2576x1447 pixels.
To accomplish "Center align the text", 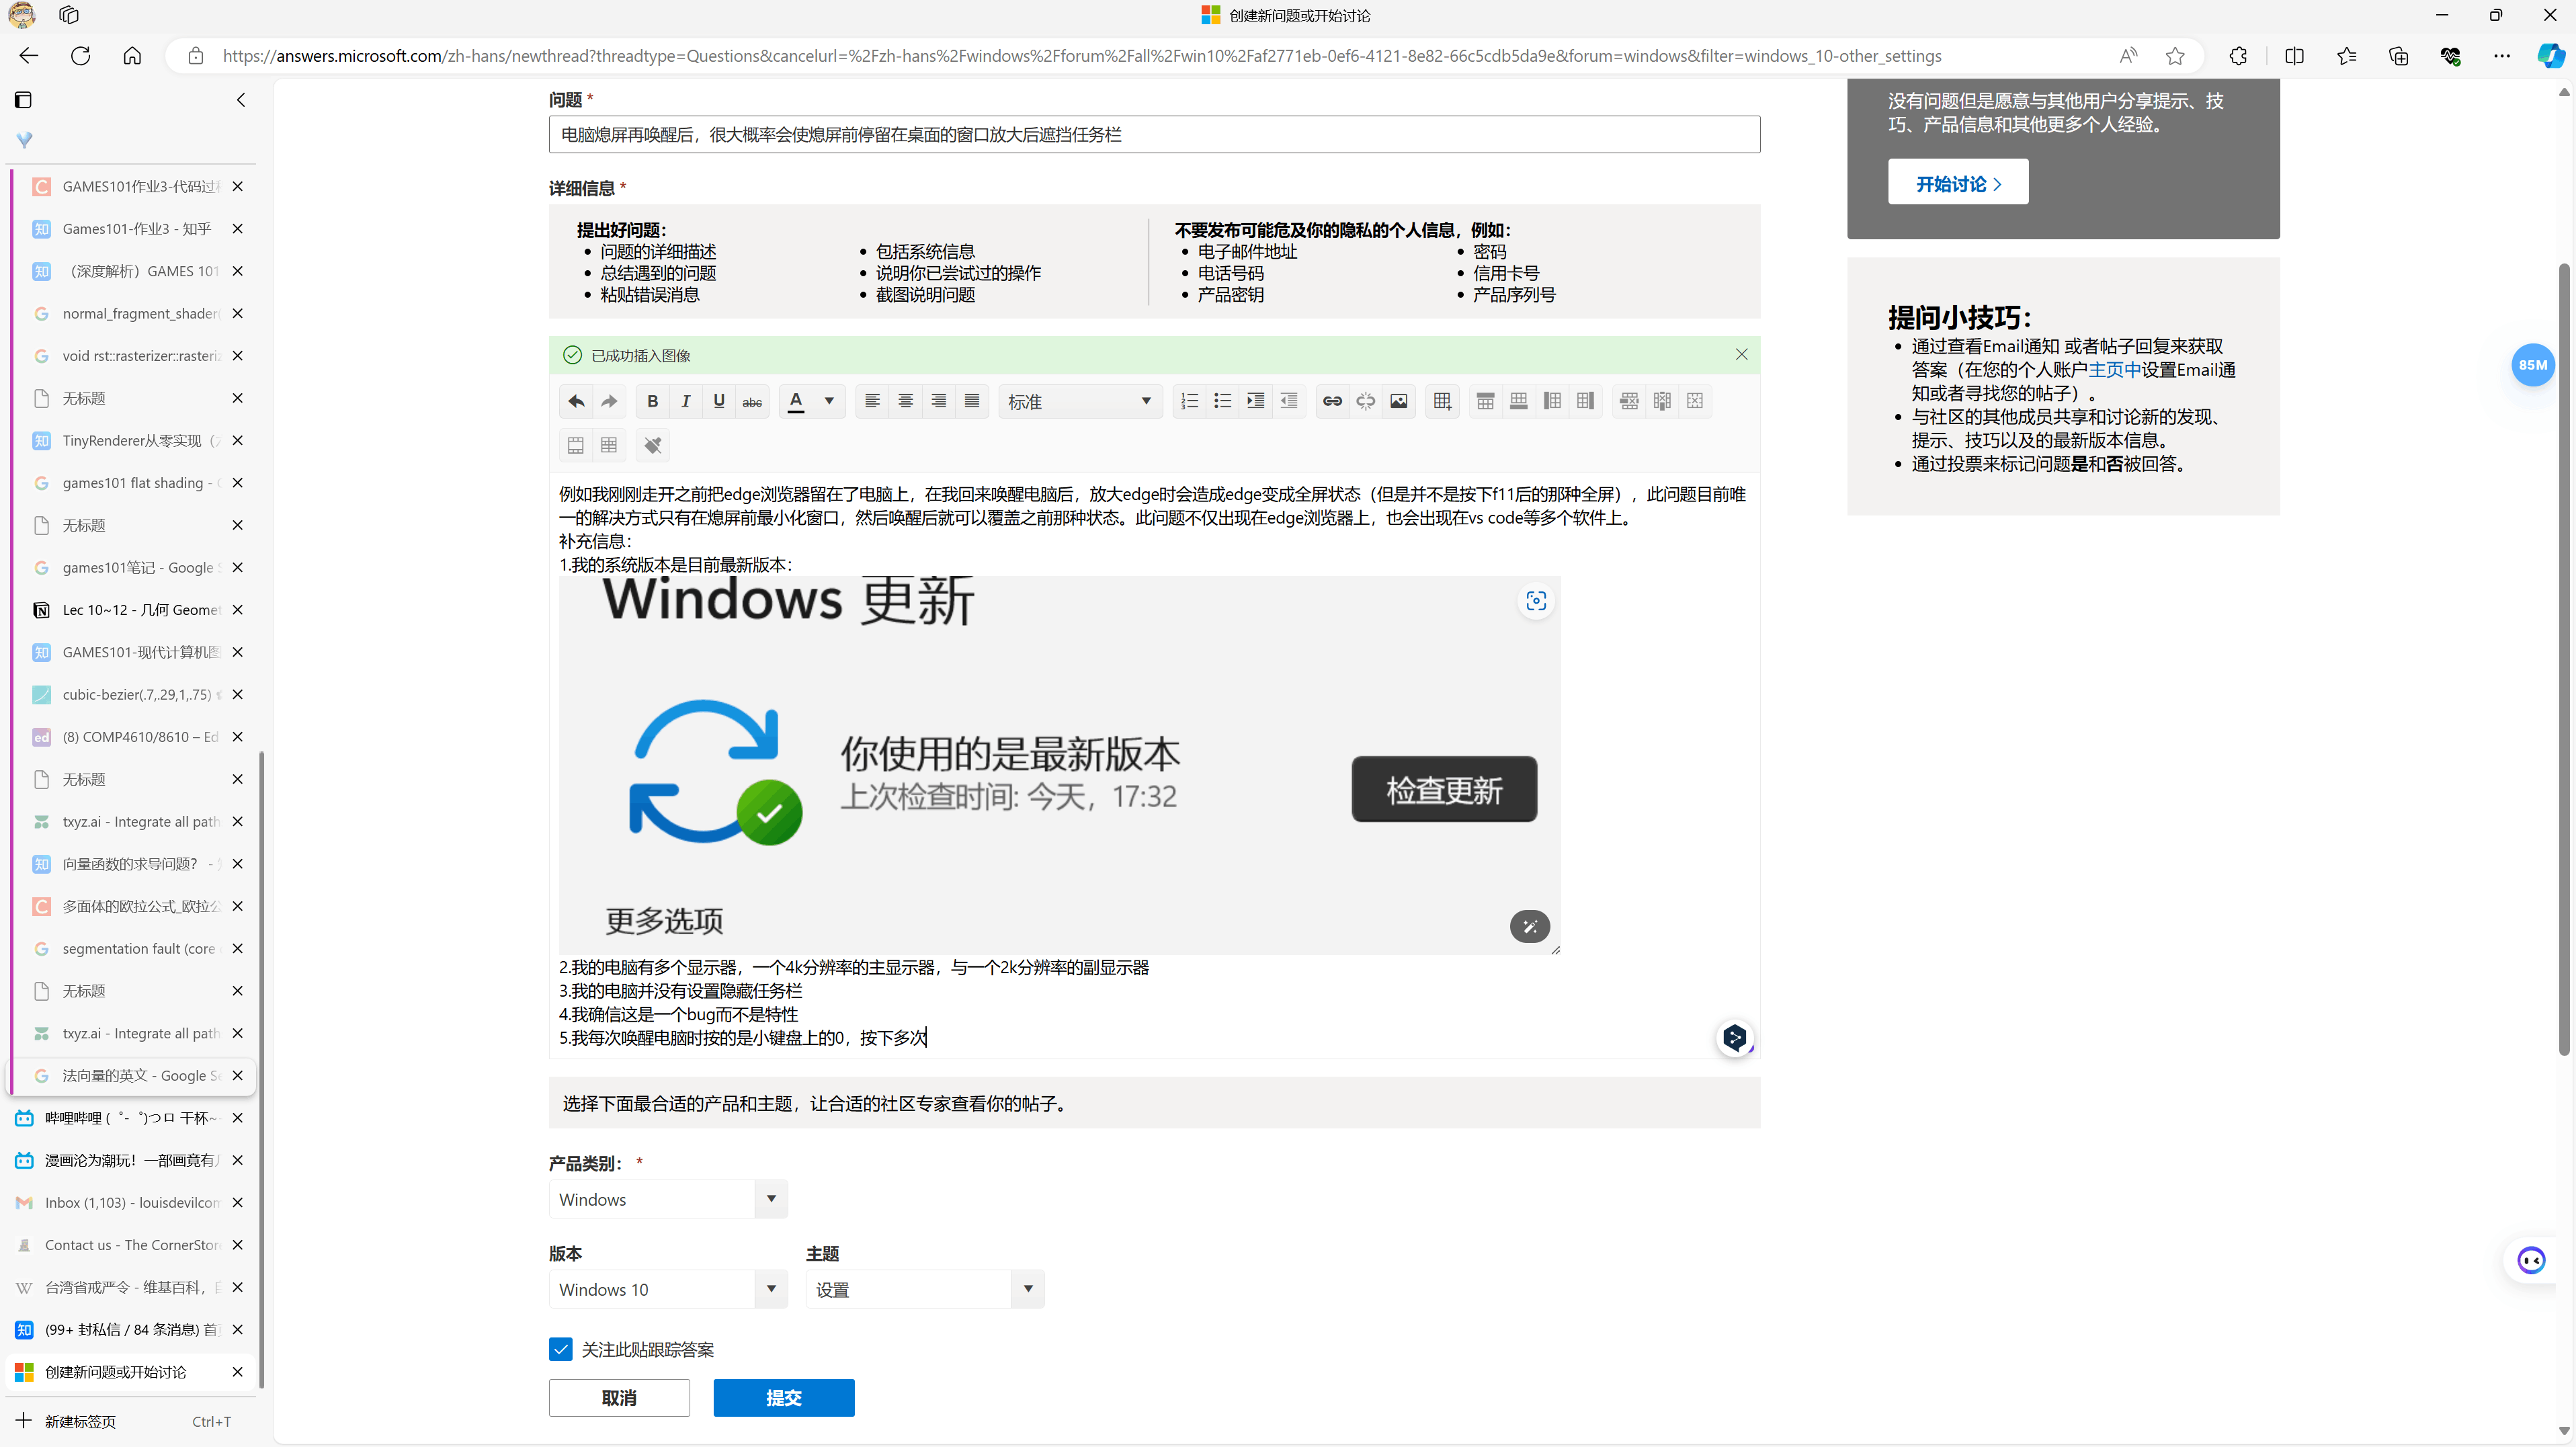I will pos(905,401).
